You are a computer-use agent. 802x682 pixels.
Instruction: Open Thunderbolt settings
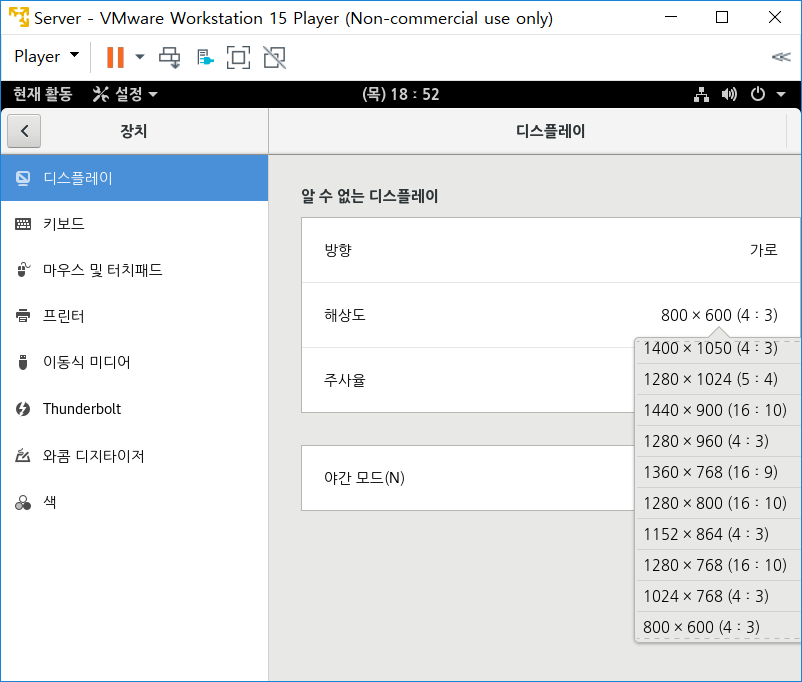tap(135, 409)
